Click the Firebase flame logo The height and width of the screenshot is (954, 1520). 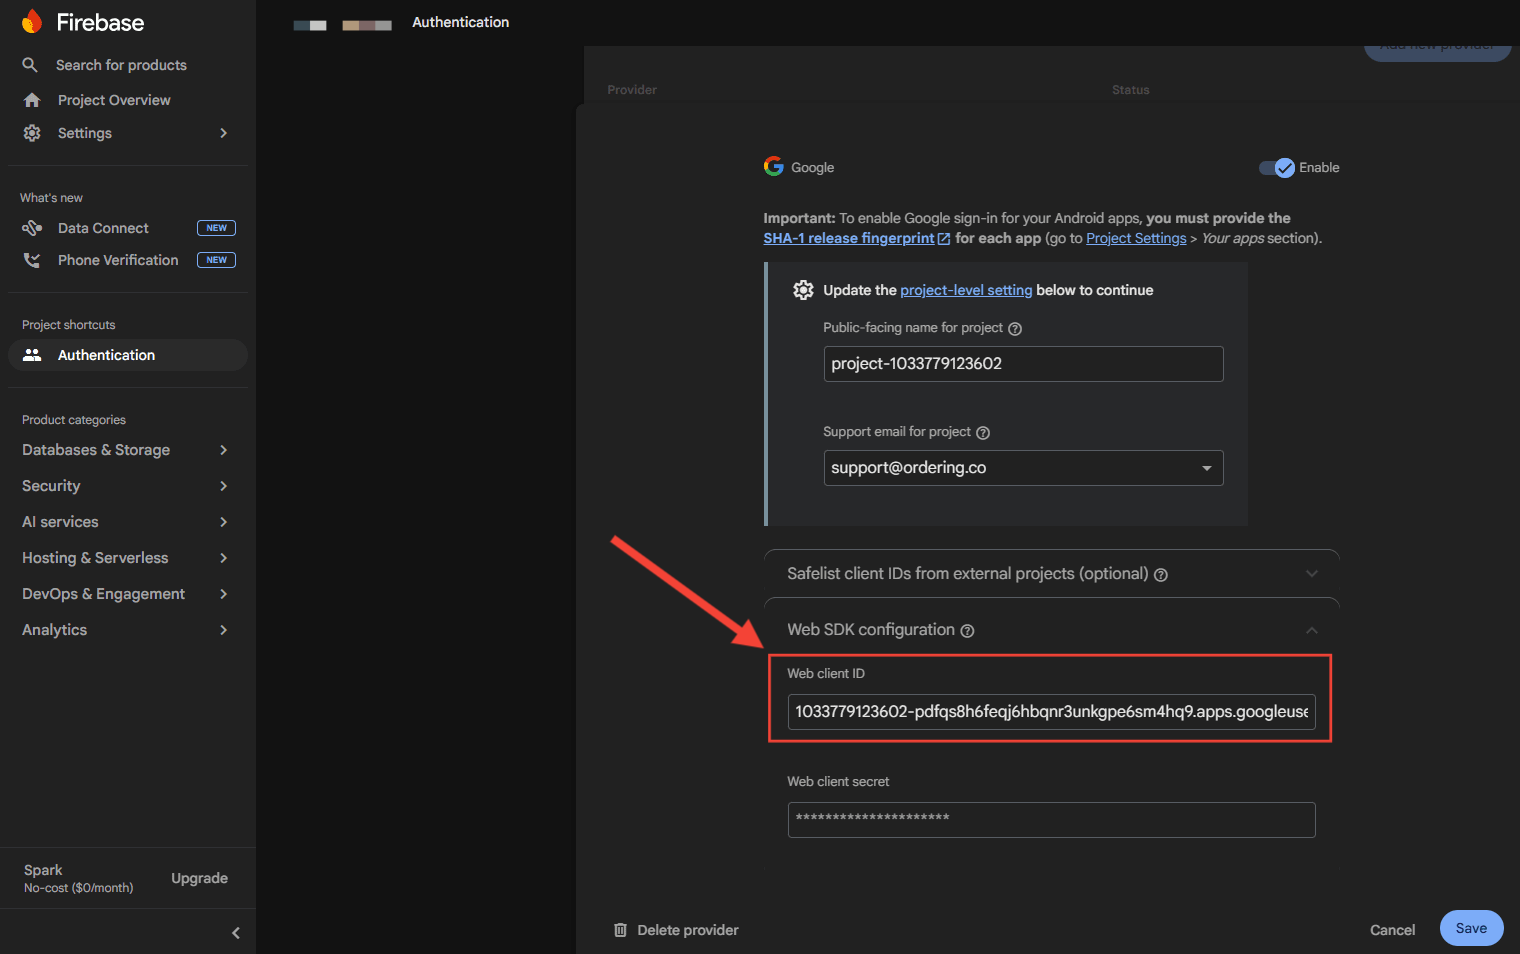click(x=32, y=22)
